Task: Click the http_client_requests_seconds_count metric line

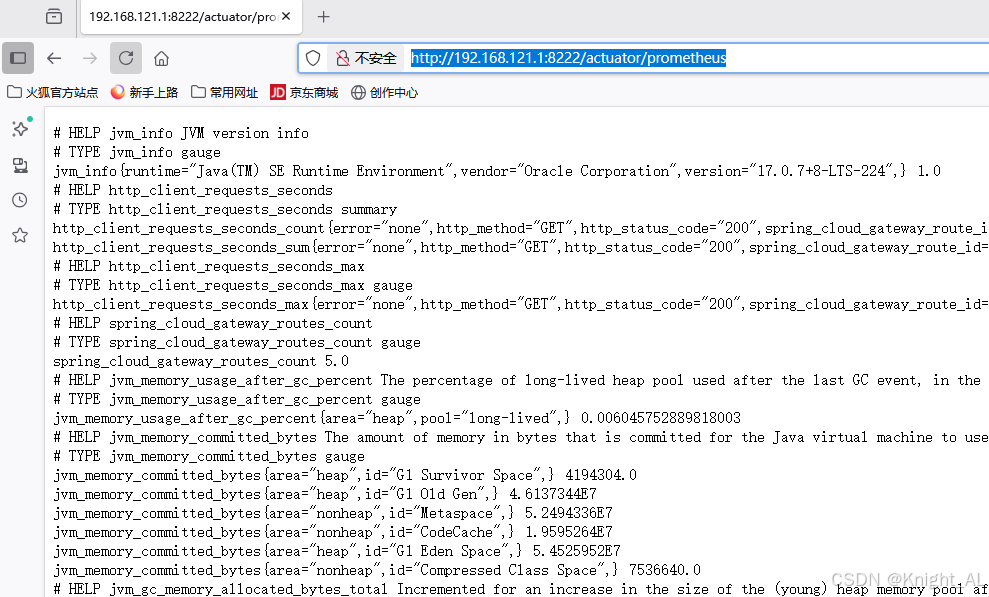Action: pyautogui.click(x=521, y=228)
